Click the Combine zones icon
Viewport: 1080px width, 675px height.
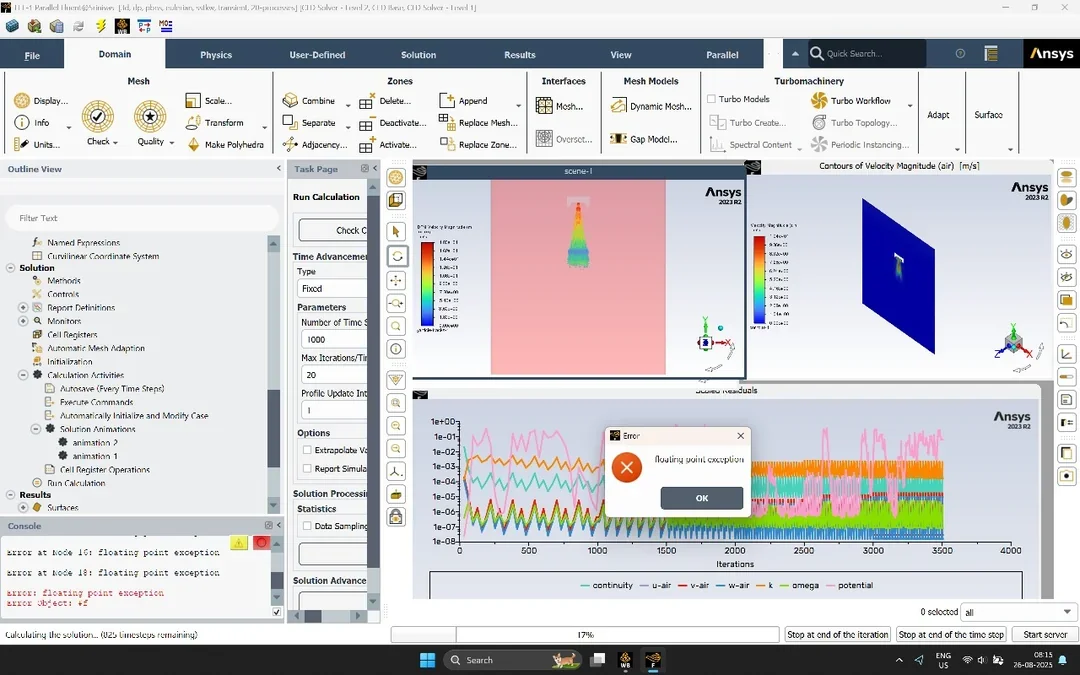coord(290,101)
